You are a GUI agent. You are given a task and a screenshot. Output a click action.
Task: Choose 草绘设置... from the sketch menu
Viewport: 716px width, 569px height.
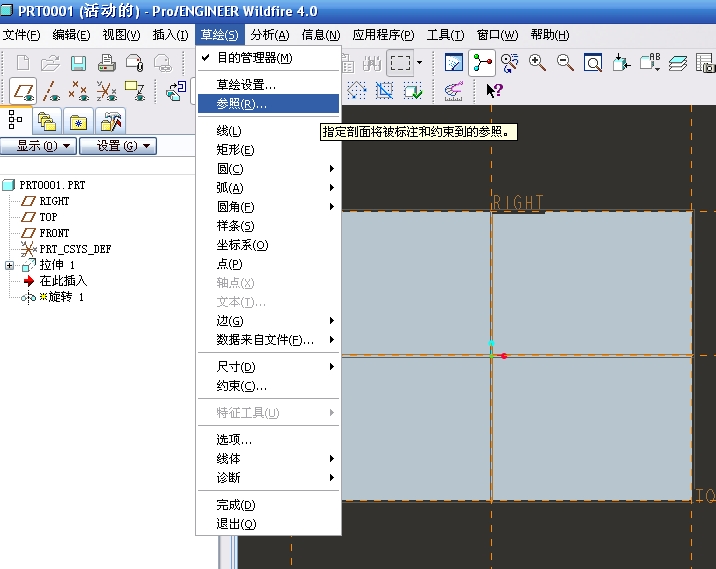[x=268, y=84]
